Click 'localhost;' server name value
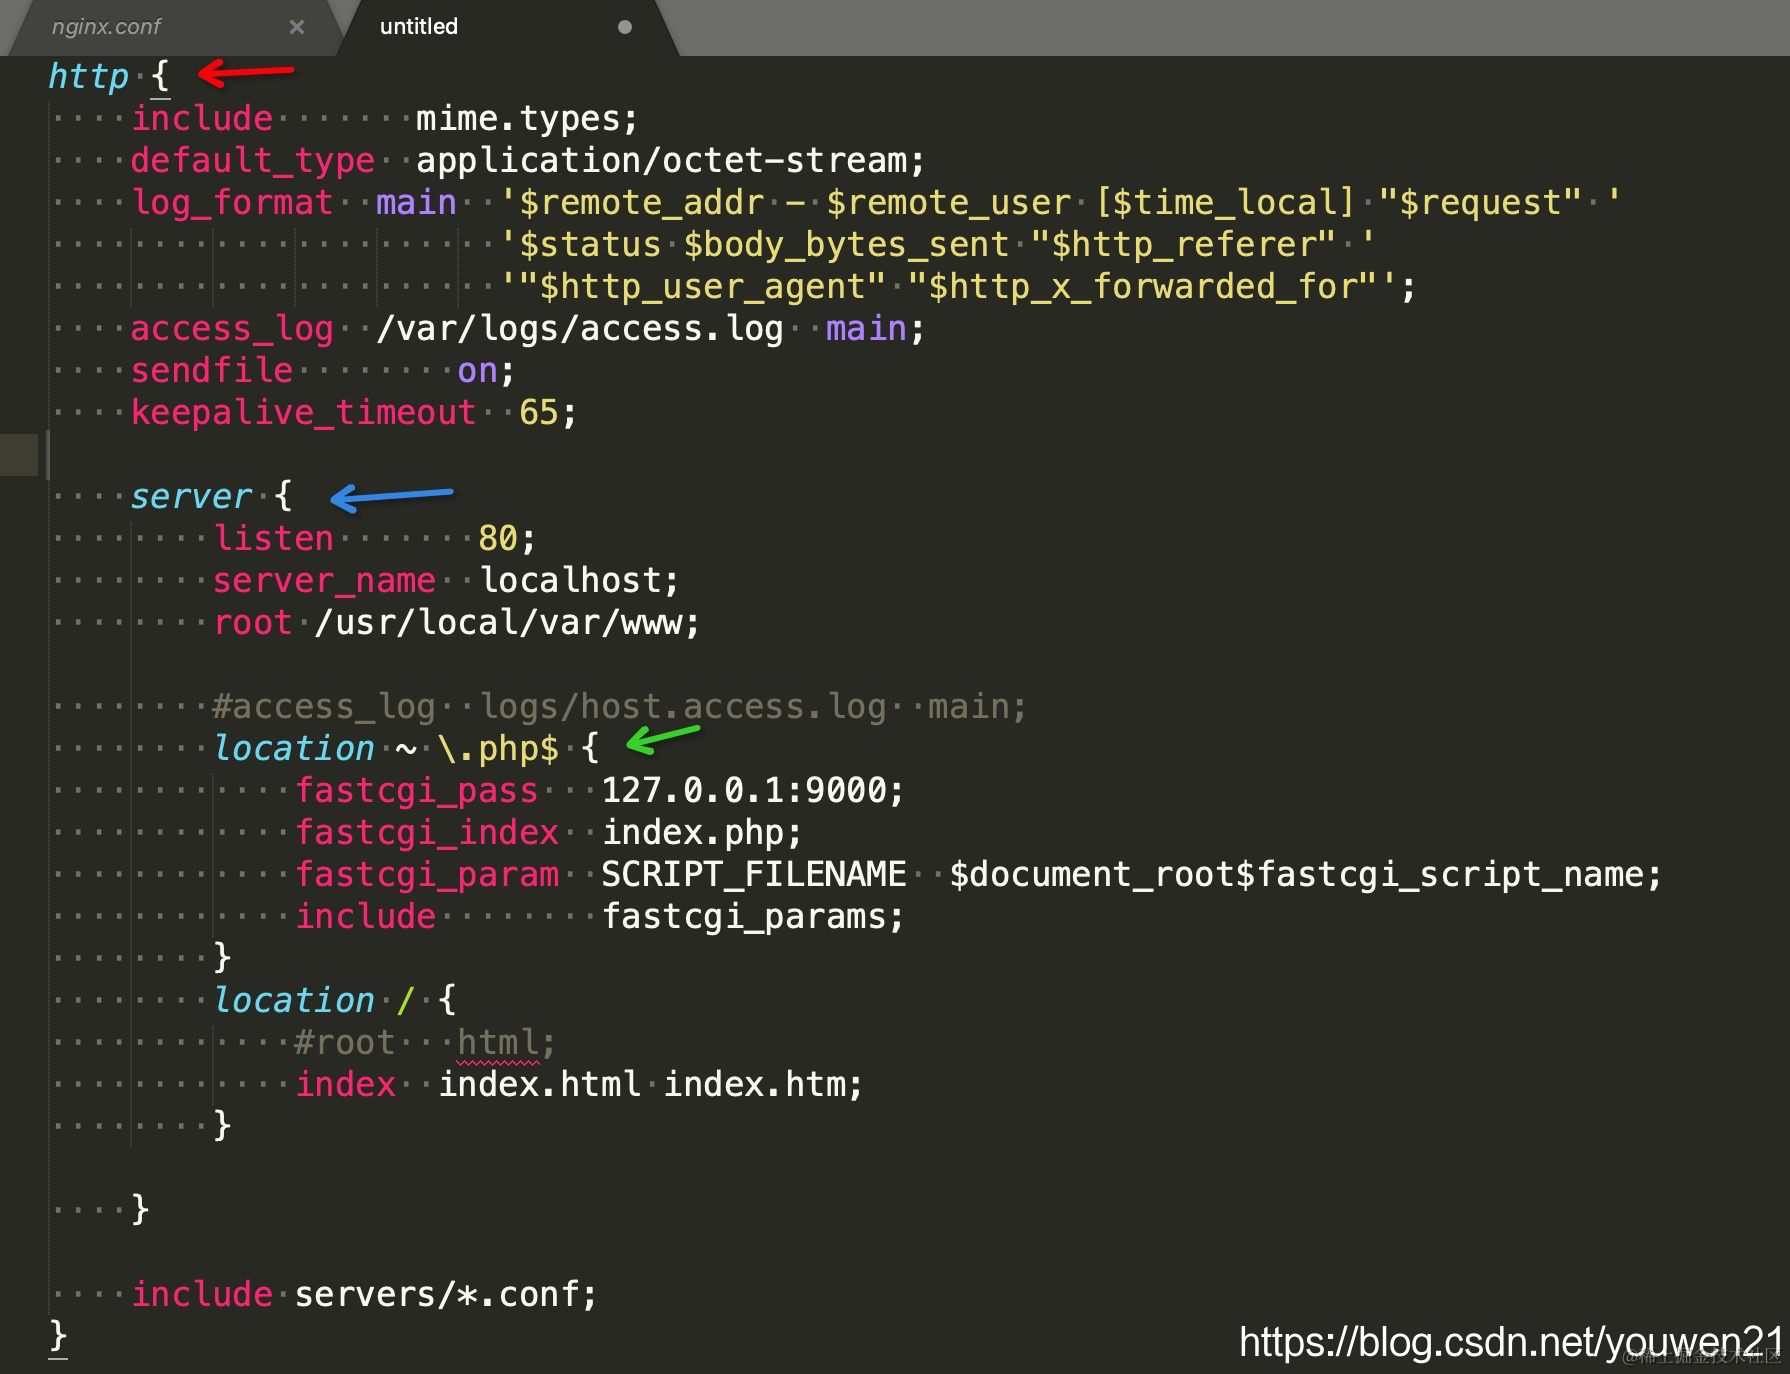Viewport: 1790px width, 1374px height. pyautogui.click(x=579, y=581)
